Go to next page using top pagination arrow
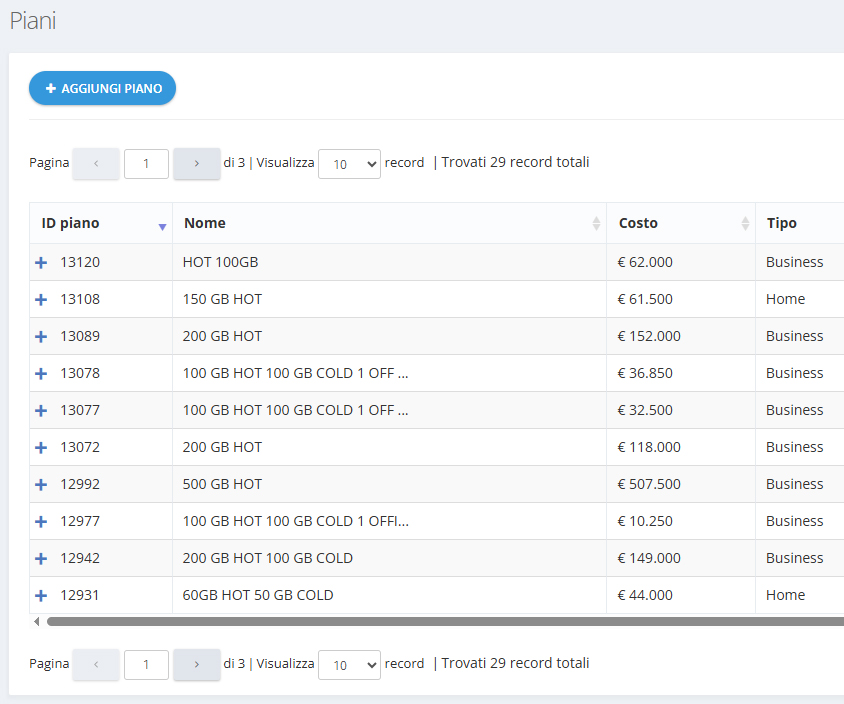This screenshot has width=844, height=704. (x=196, y=163)
